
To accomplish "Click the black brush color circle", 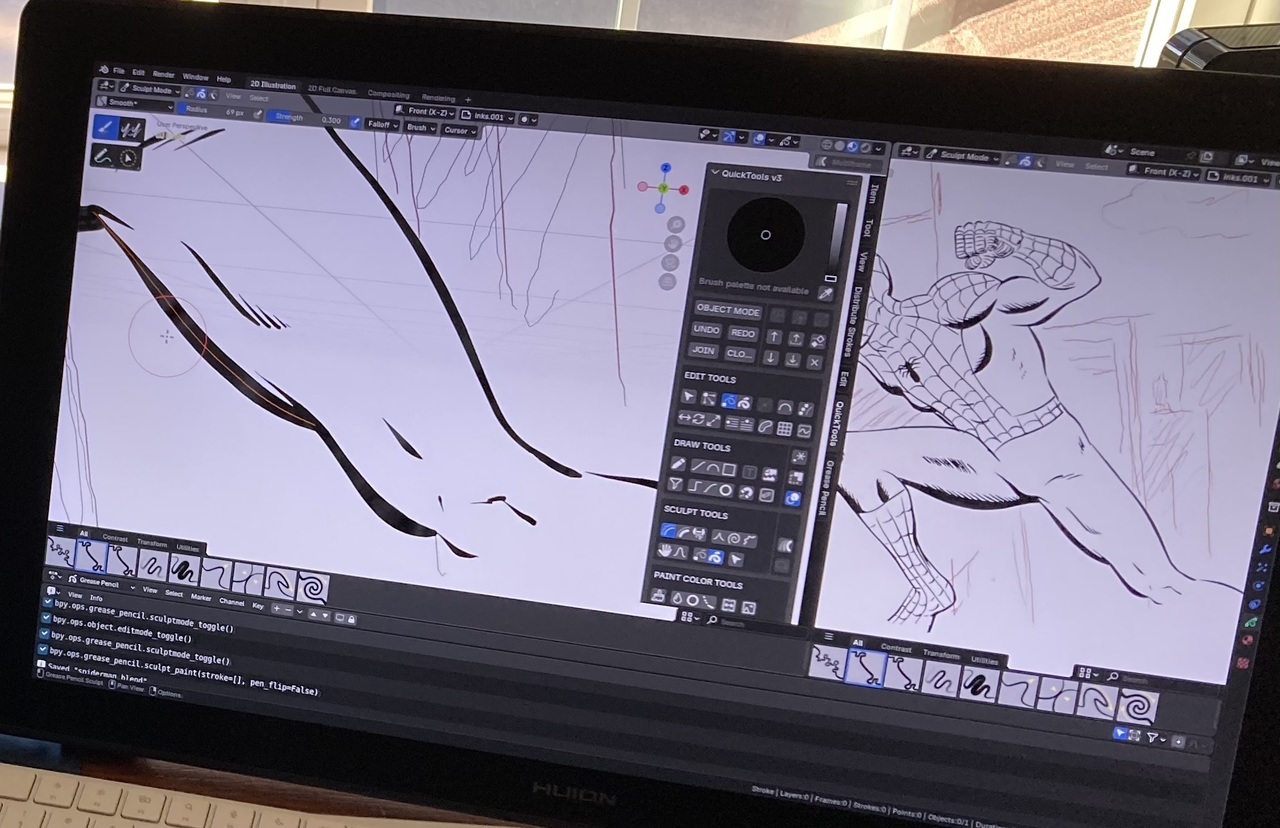I will point(766,234).
